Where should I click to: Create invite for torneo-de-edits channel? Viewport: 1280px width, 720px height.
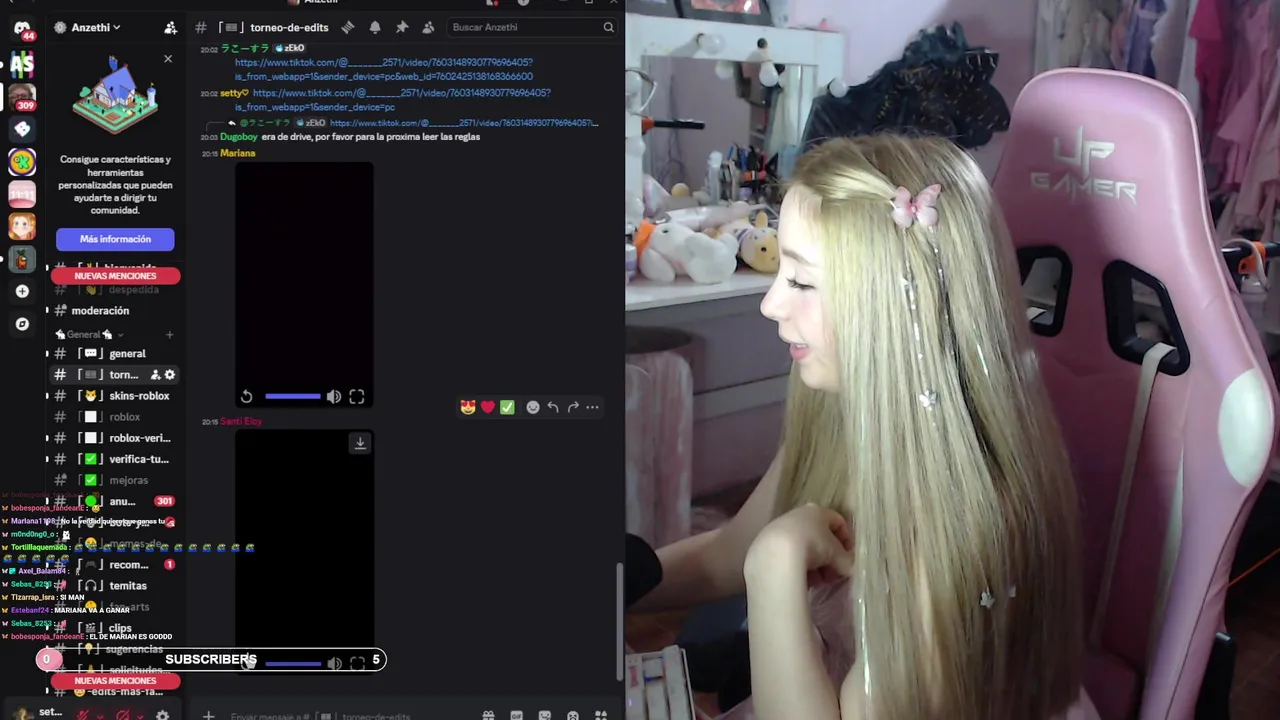pyautogui.click(x=155, y=375)
